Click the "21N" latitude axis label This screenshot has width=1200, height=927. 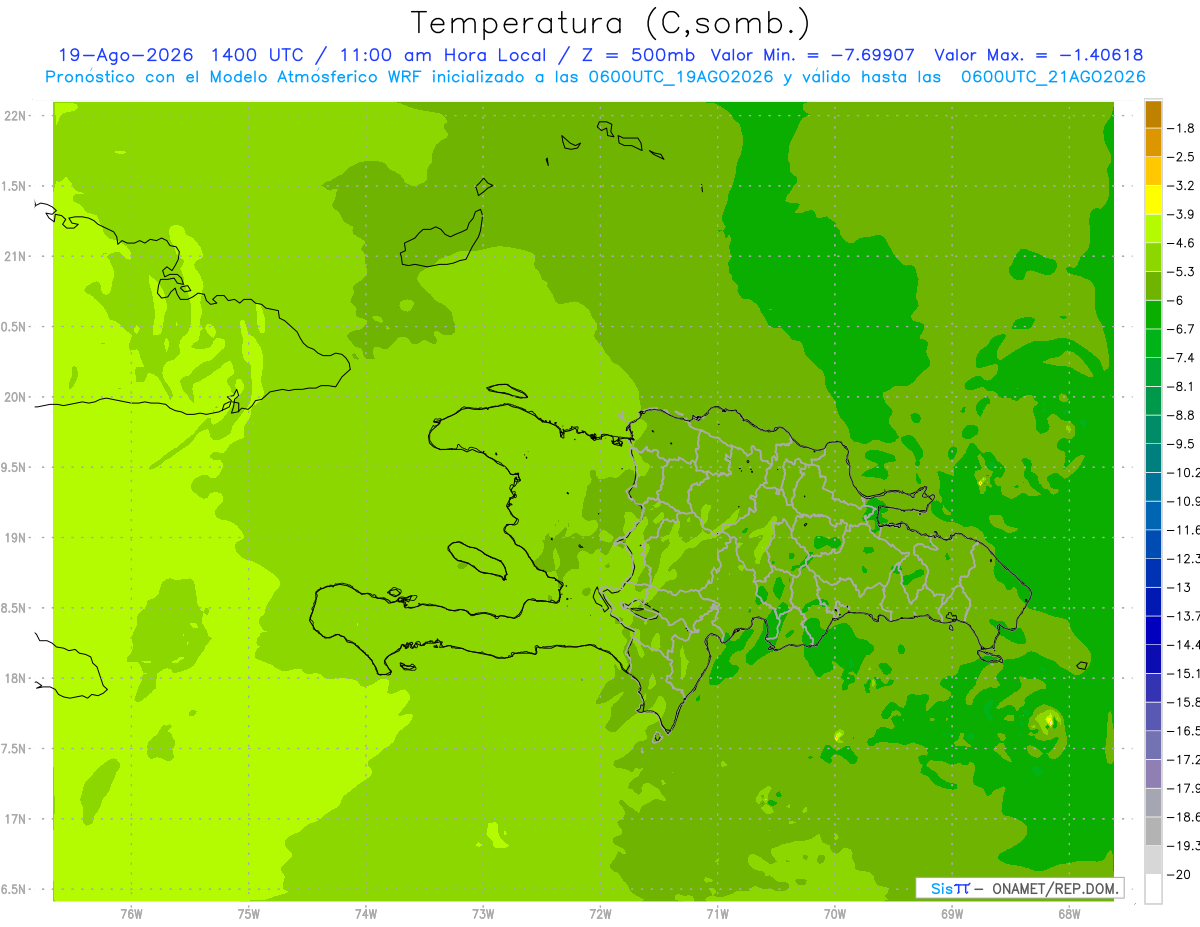(x=16, y=257)
